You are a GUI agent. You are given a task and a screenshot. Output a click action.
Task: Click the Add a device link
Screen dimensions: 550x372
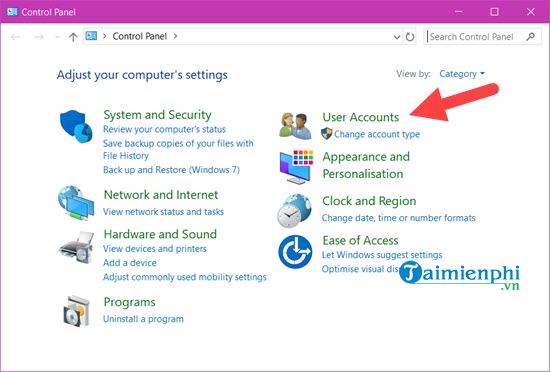click(130, 263)
